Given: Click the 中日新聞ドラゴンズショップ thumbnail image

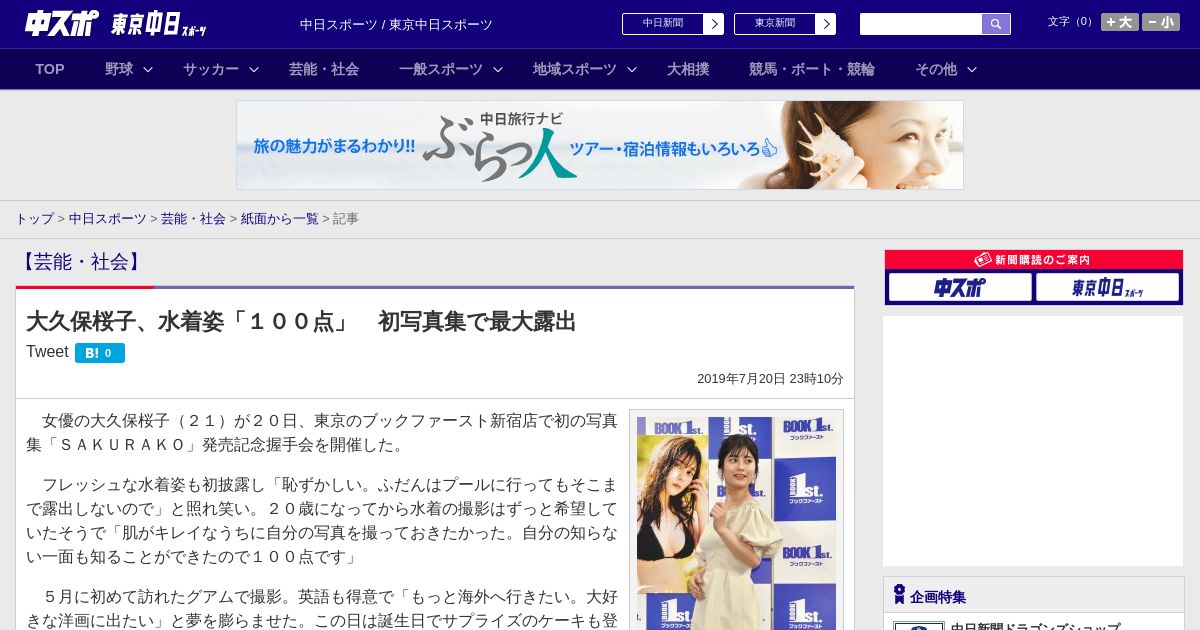Looking at the screenshot, I should 918,626.
